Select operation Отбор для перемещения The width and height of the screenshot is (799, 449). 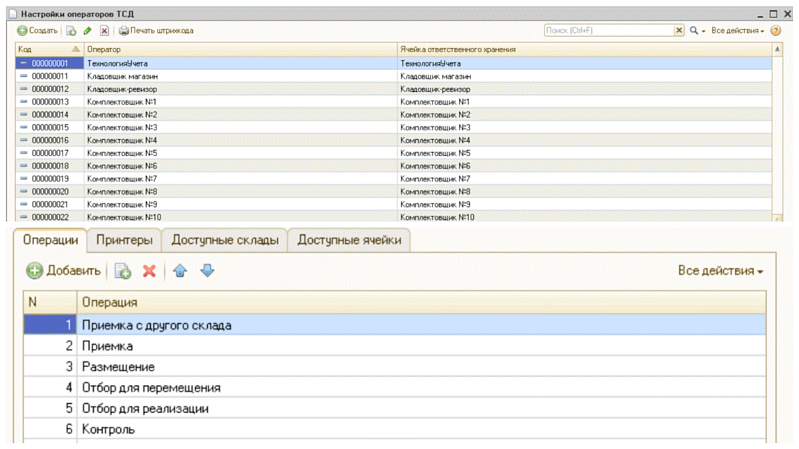(394, 388)
